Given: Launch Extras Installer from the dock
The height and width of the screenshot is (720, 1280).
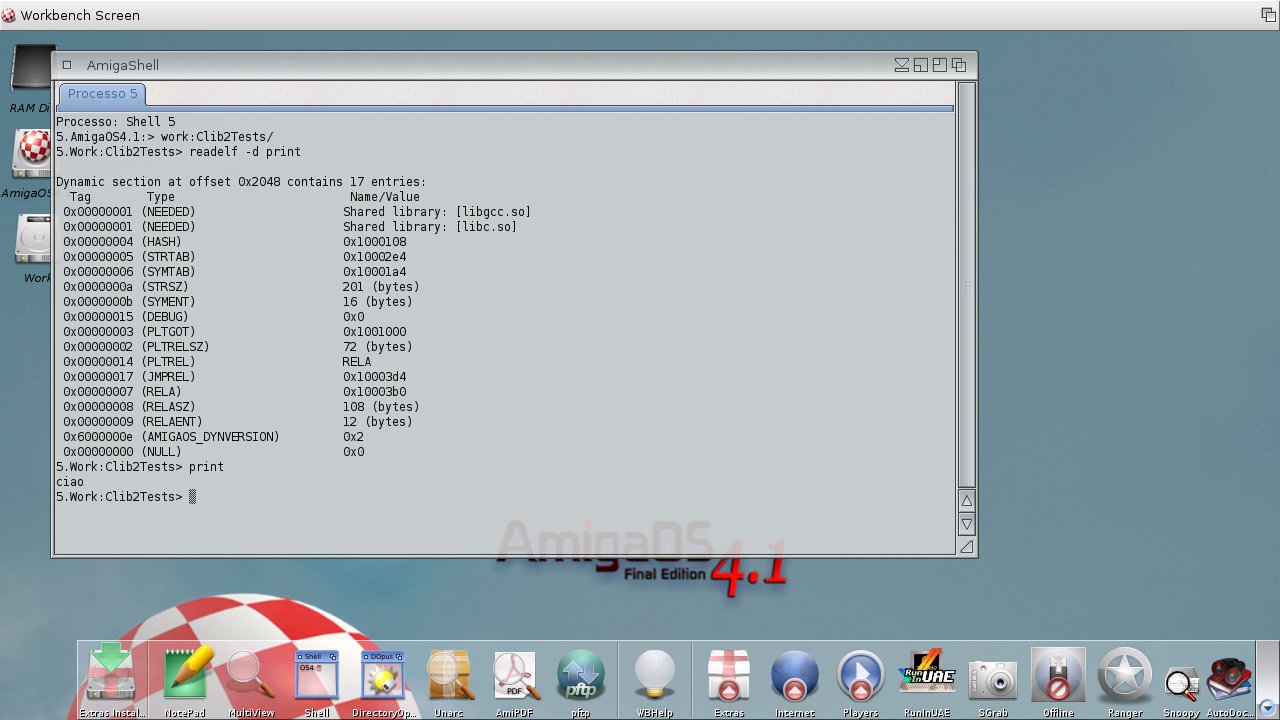Looking at the screenshot, I should (x=111, y=680).
